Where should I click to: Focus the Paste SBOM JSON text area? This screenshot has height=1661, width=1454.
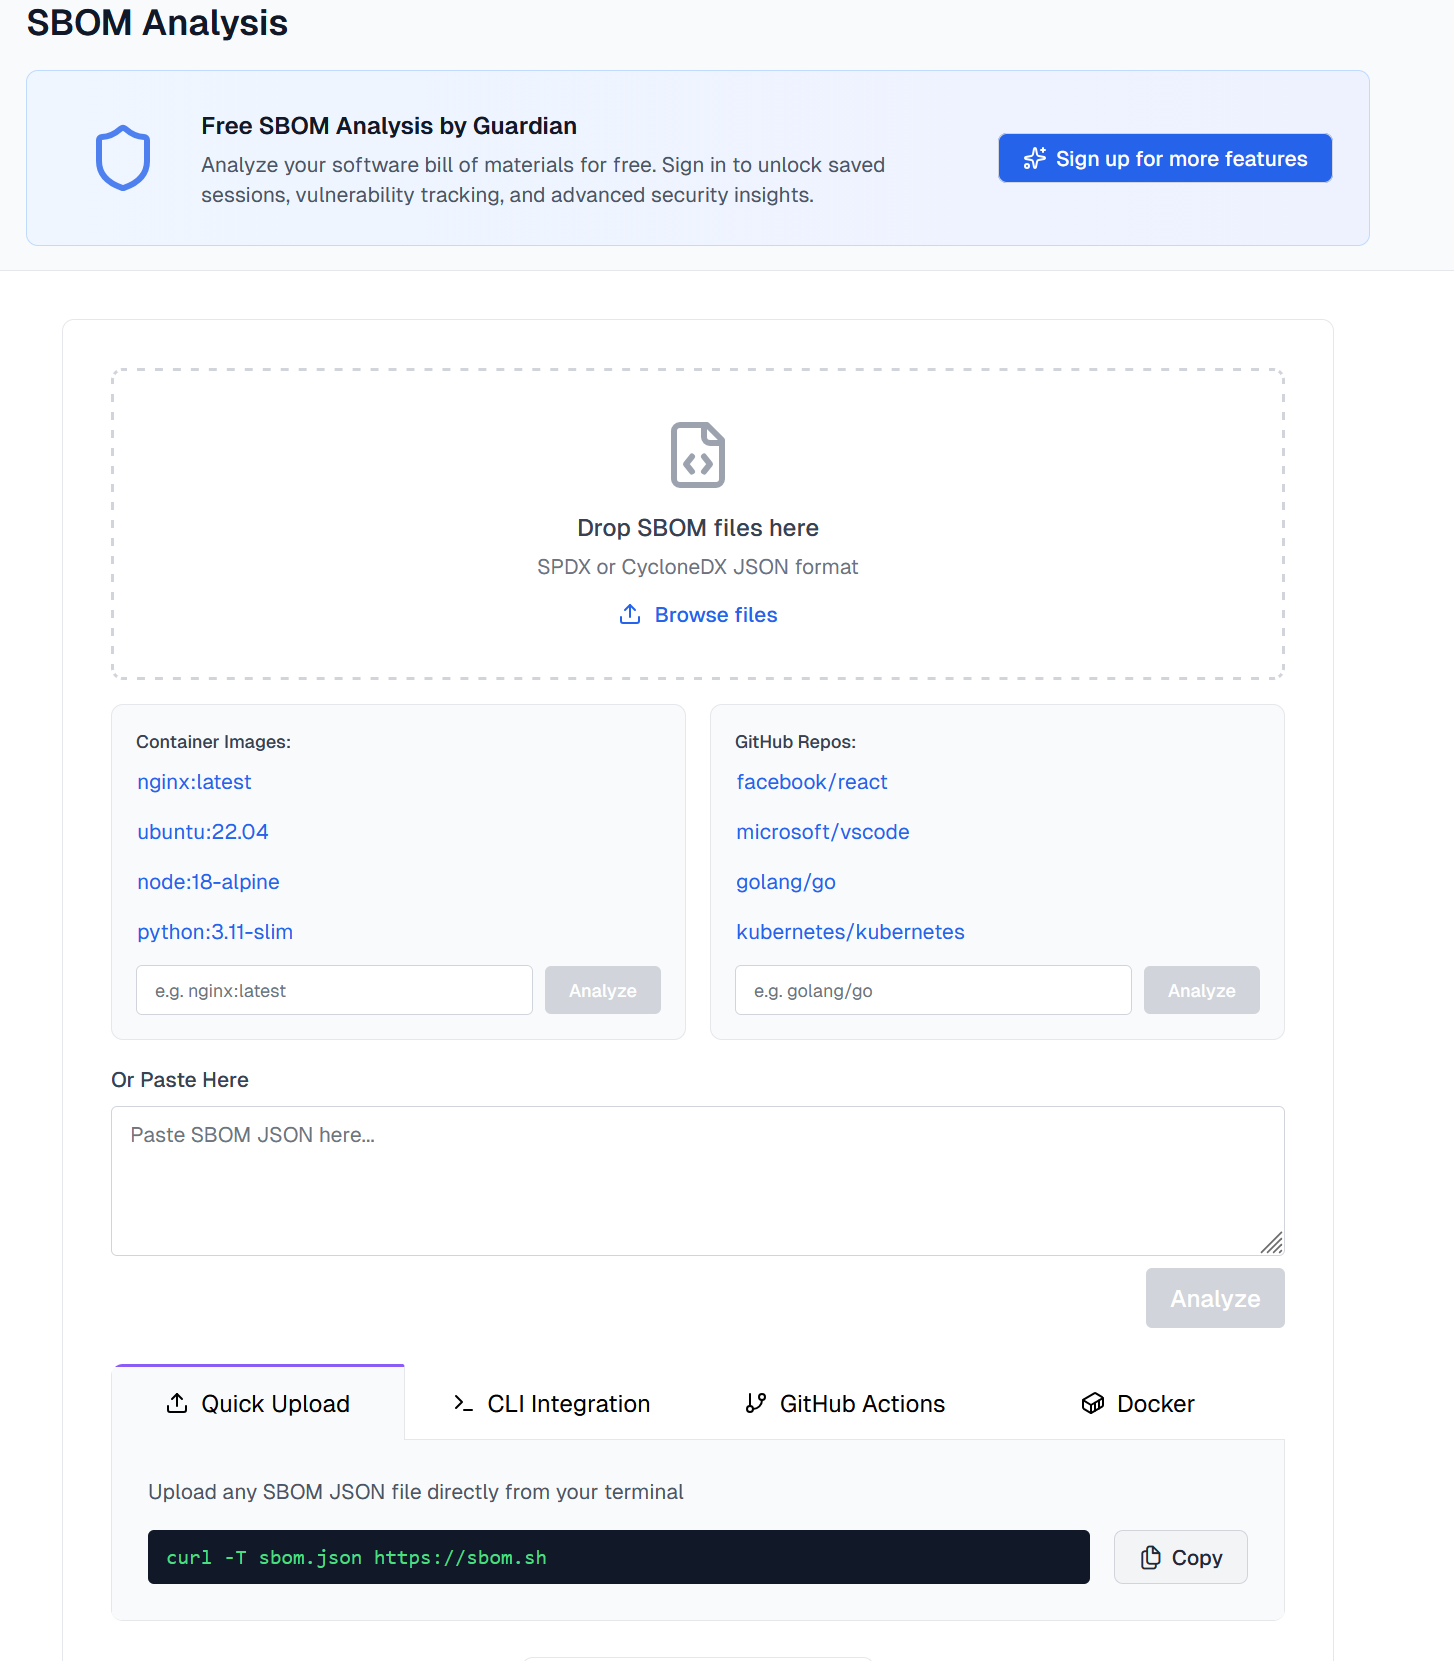point(697,1180)
